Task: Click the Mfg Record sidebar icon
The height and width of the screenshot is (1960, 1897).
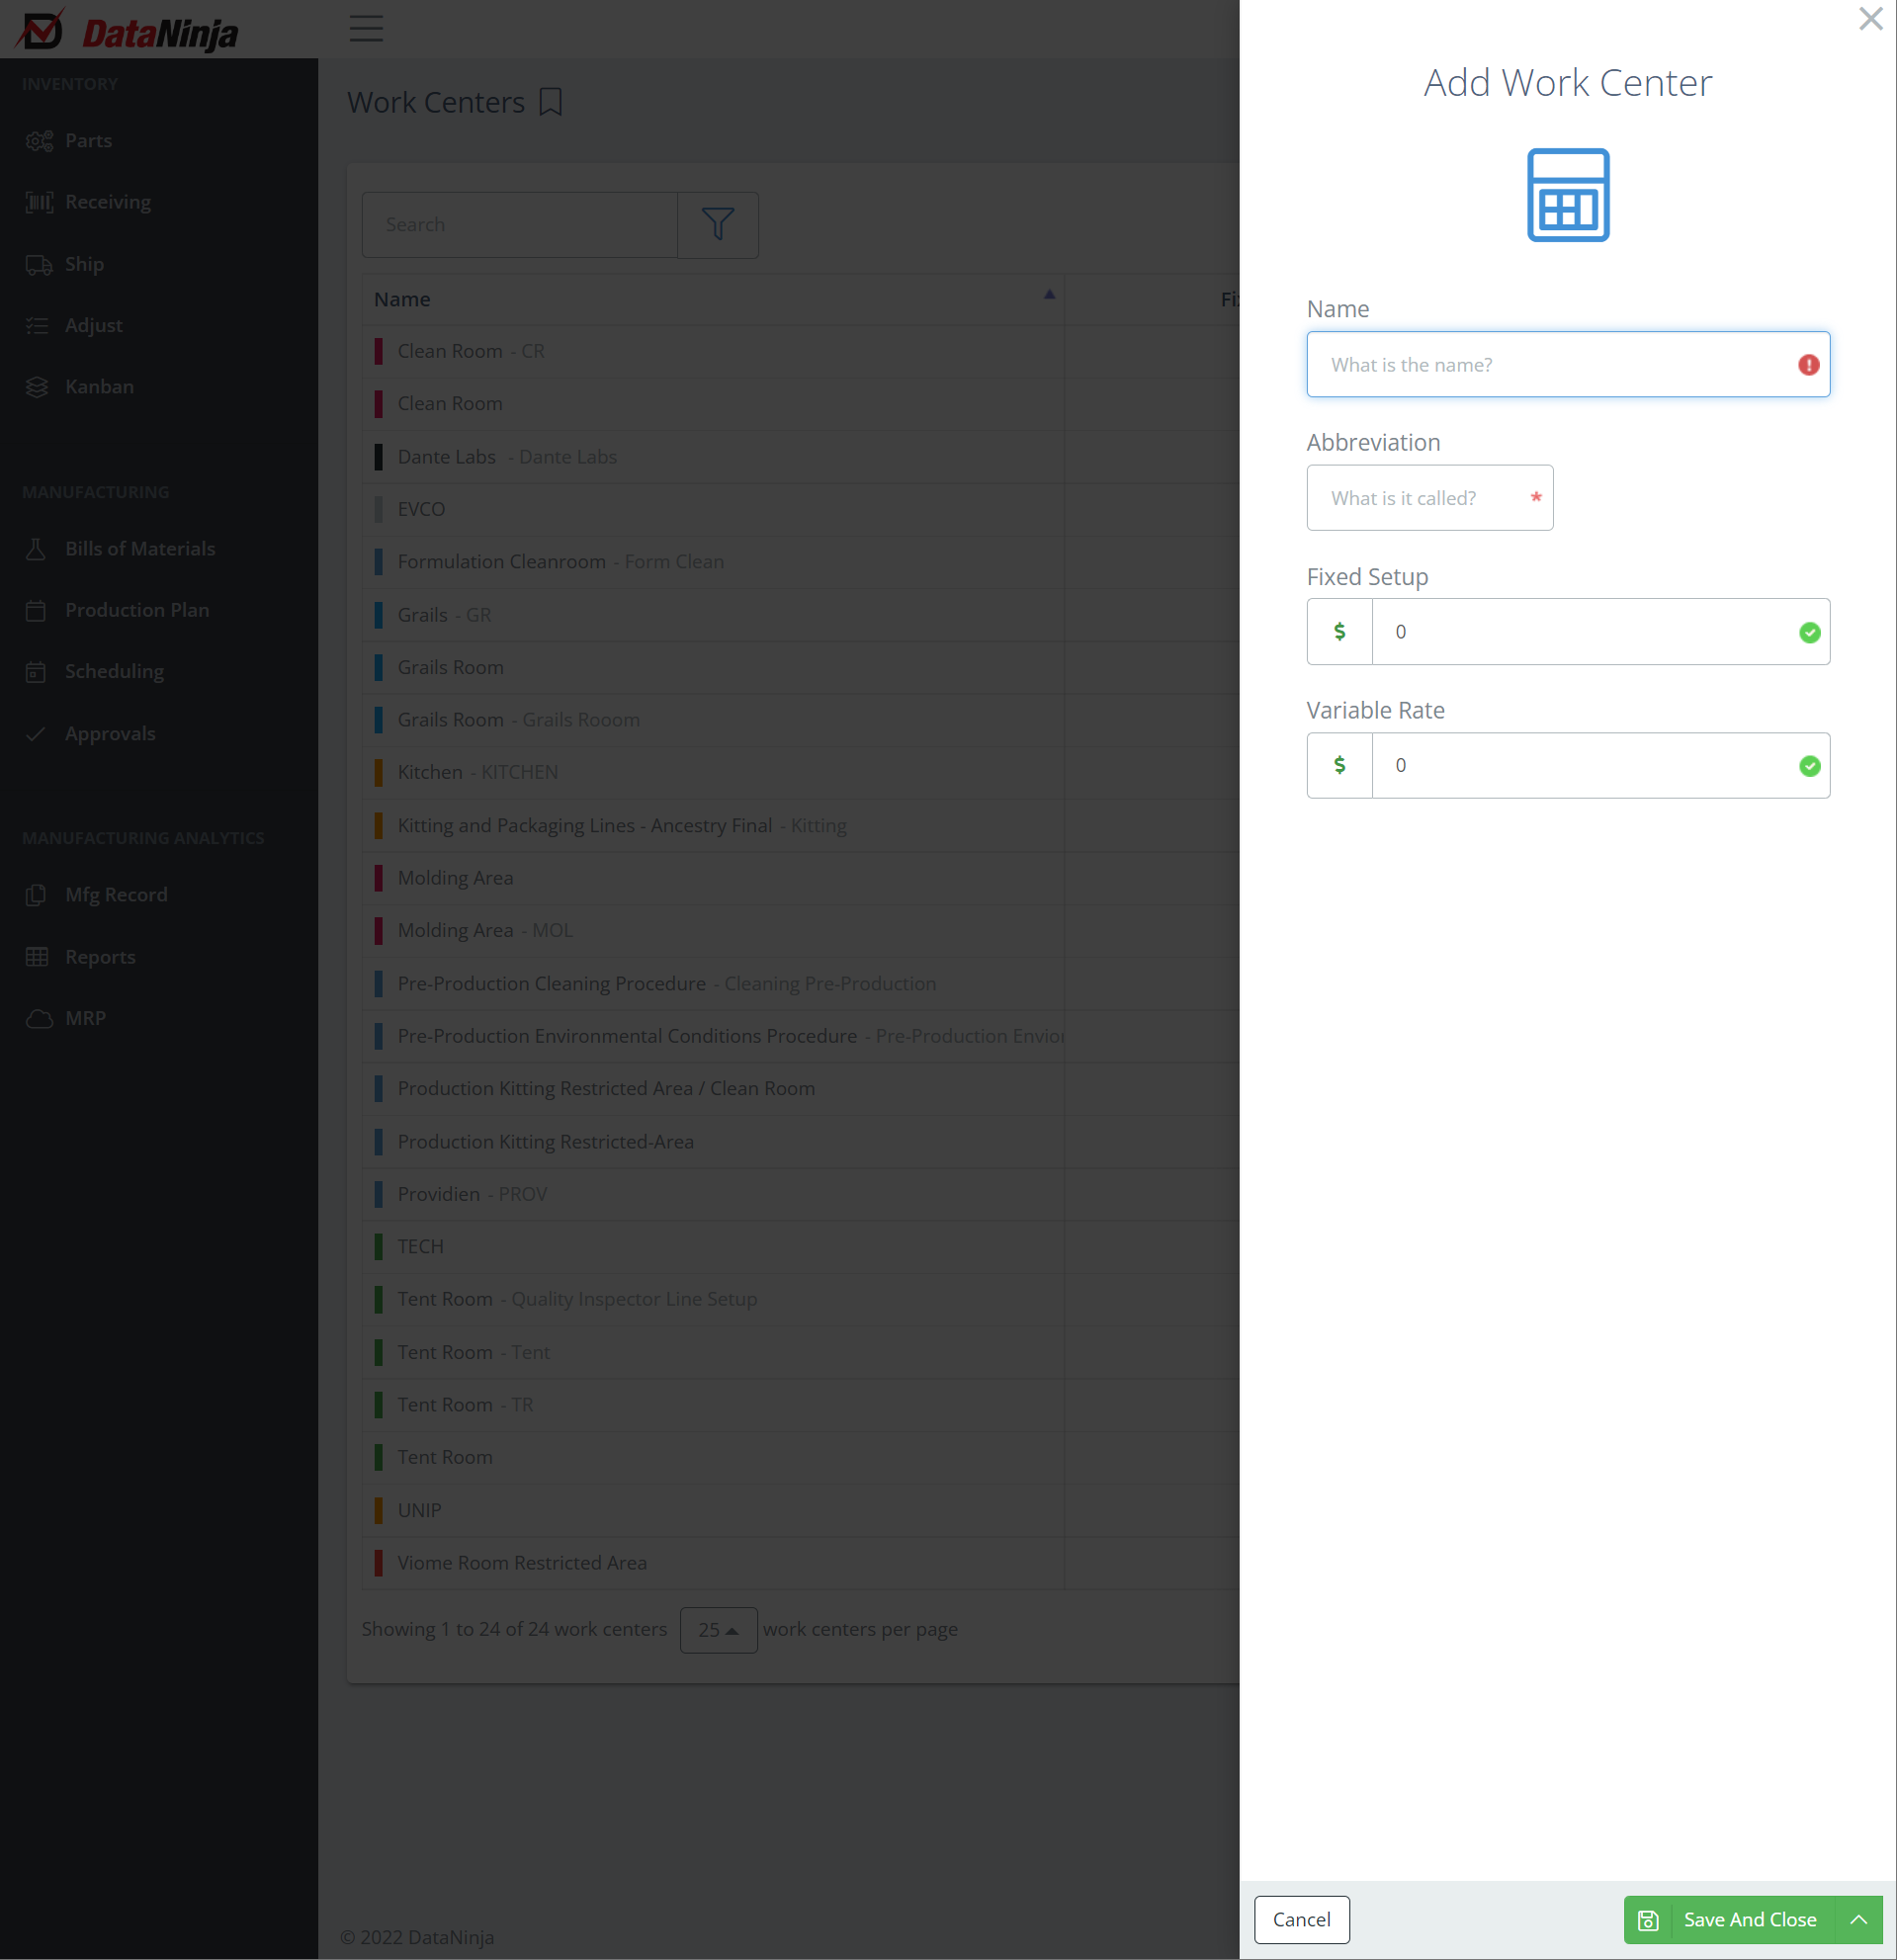Action: click(36, 895)
